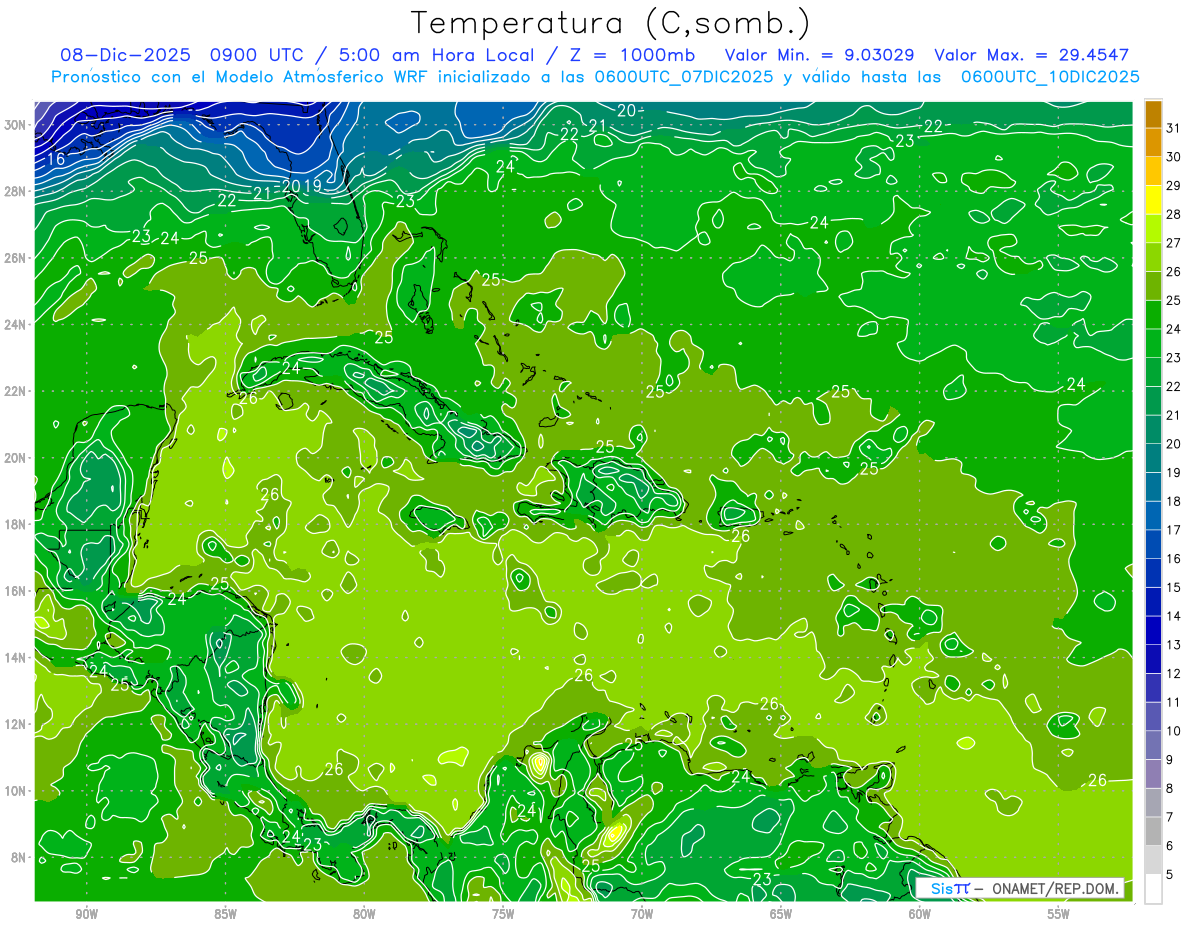Pick the yellow swatch between scale values 28 and 29
This screenshot has height=927, width=1200.
tap(1154, 200)
